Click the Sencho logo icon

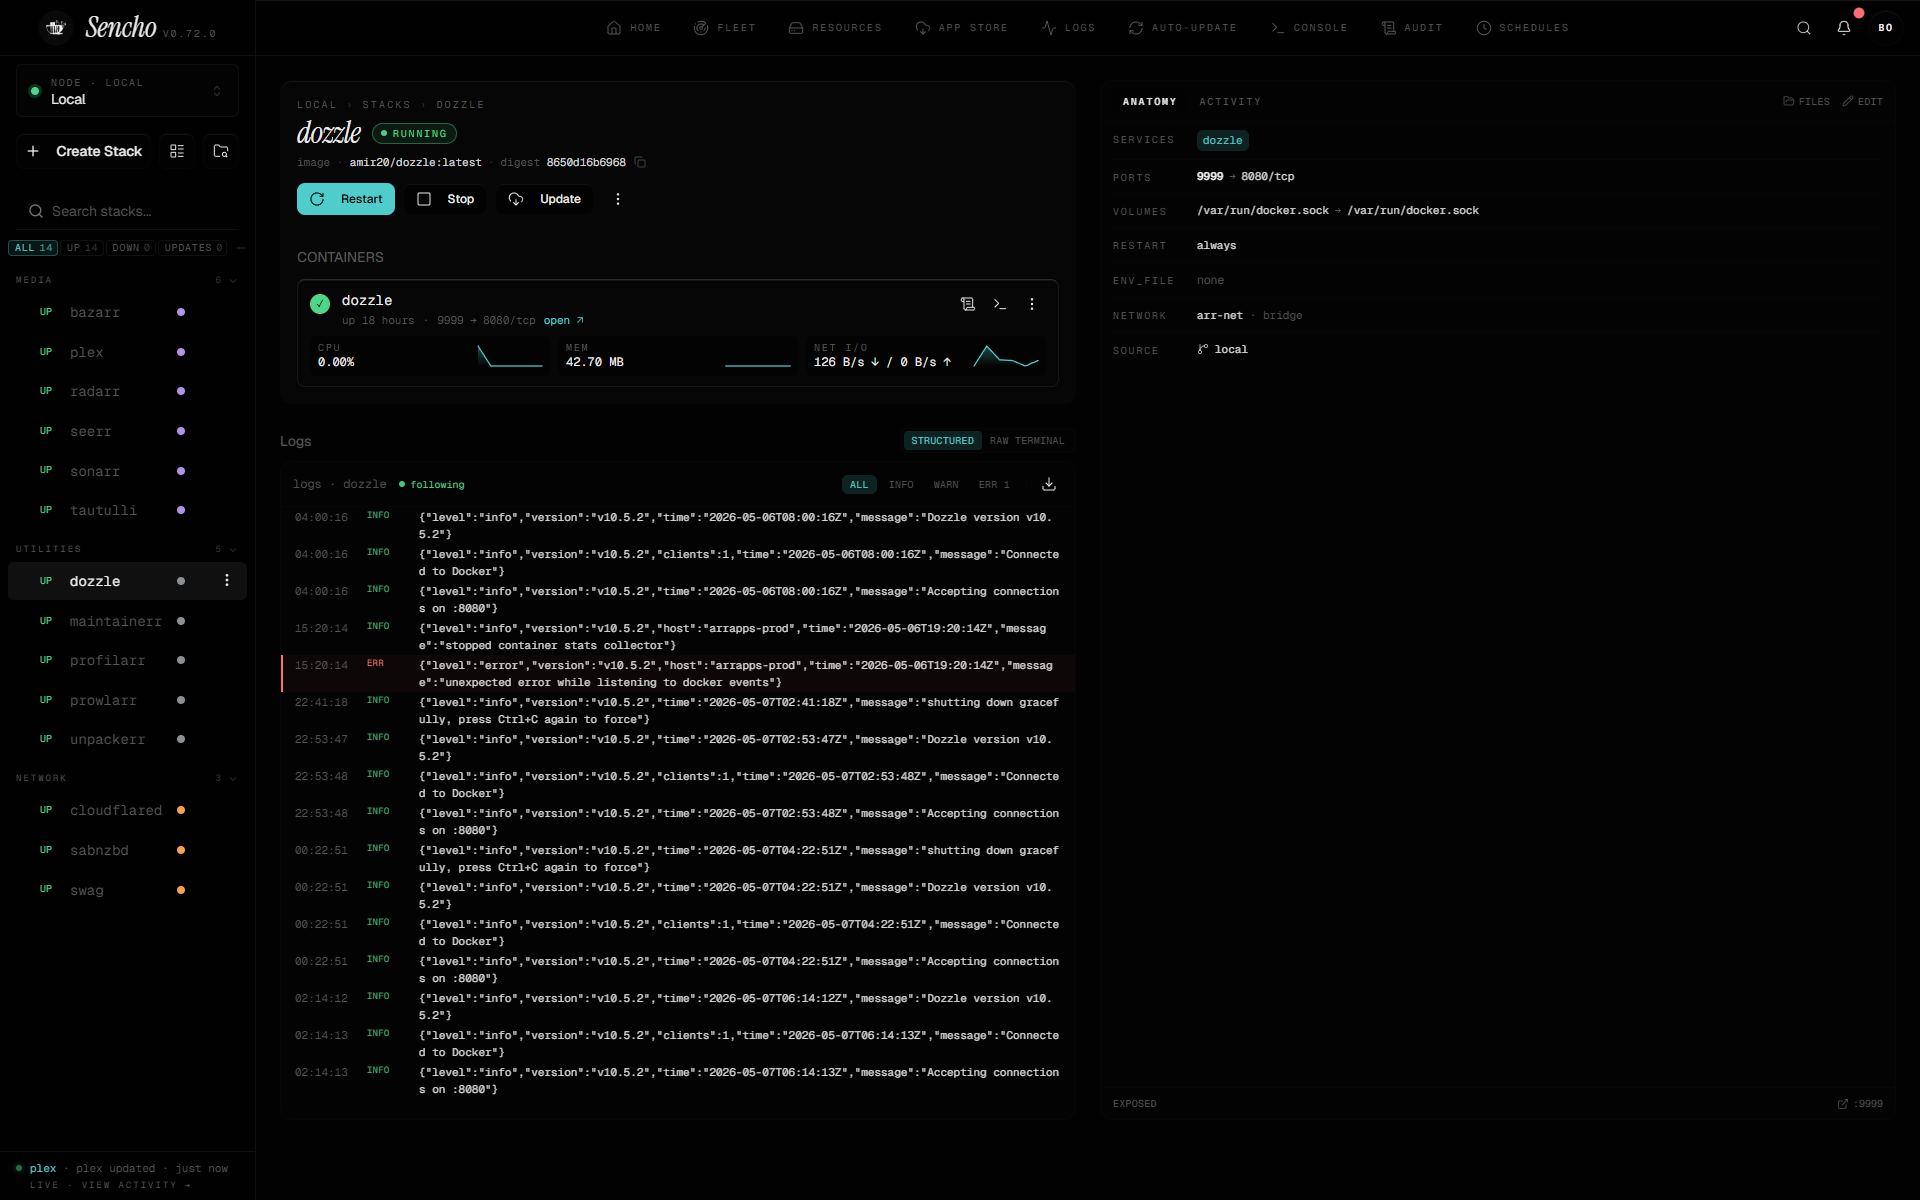(56, 28)
